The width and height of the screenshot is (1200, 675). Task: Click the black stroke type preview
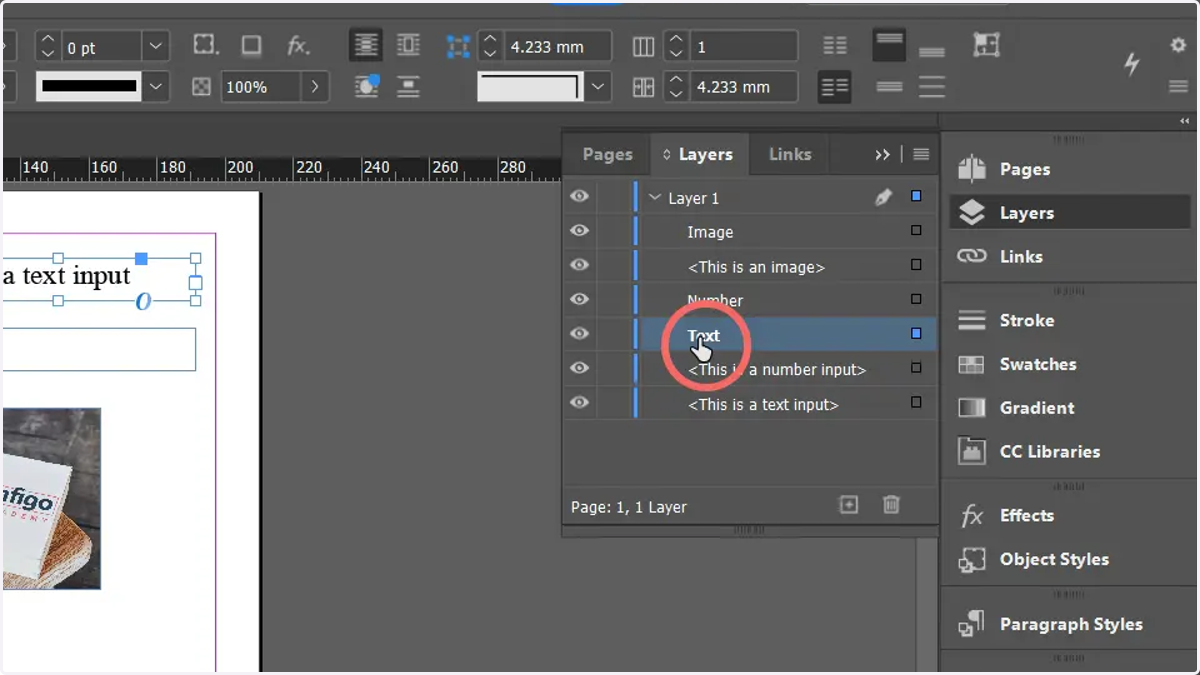click(x=89, y=87)
